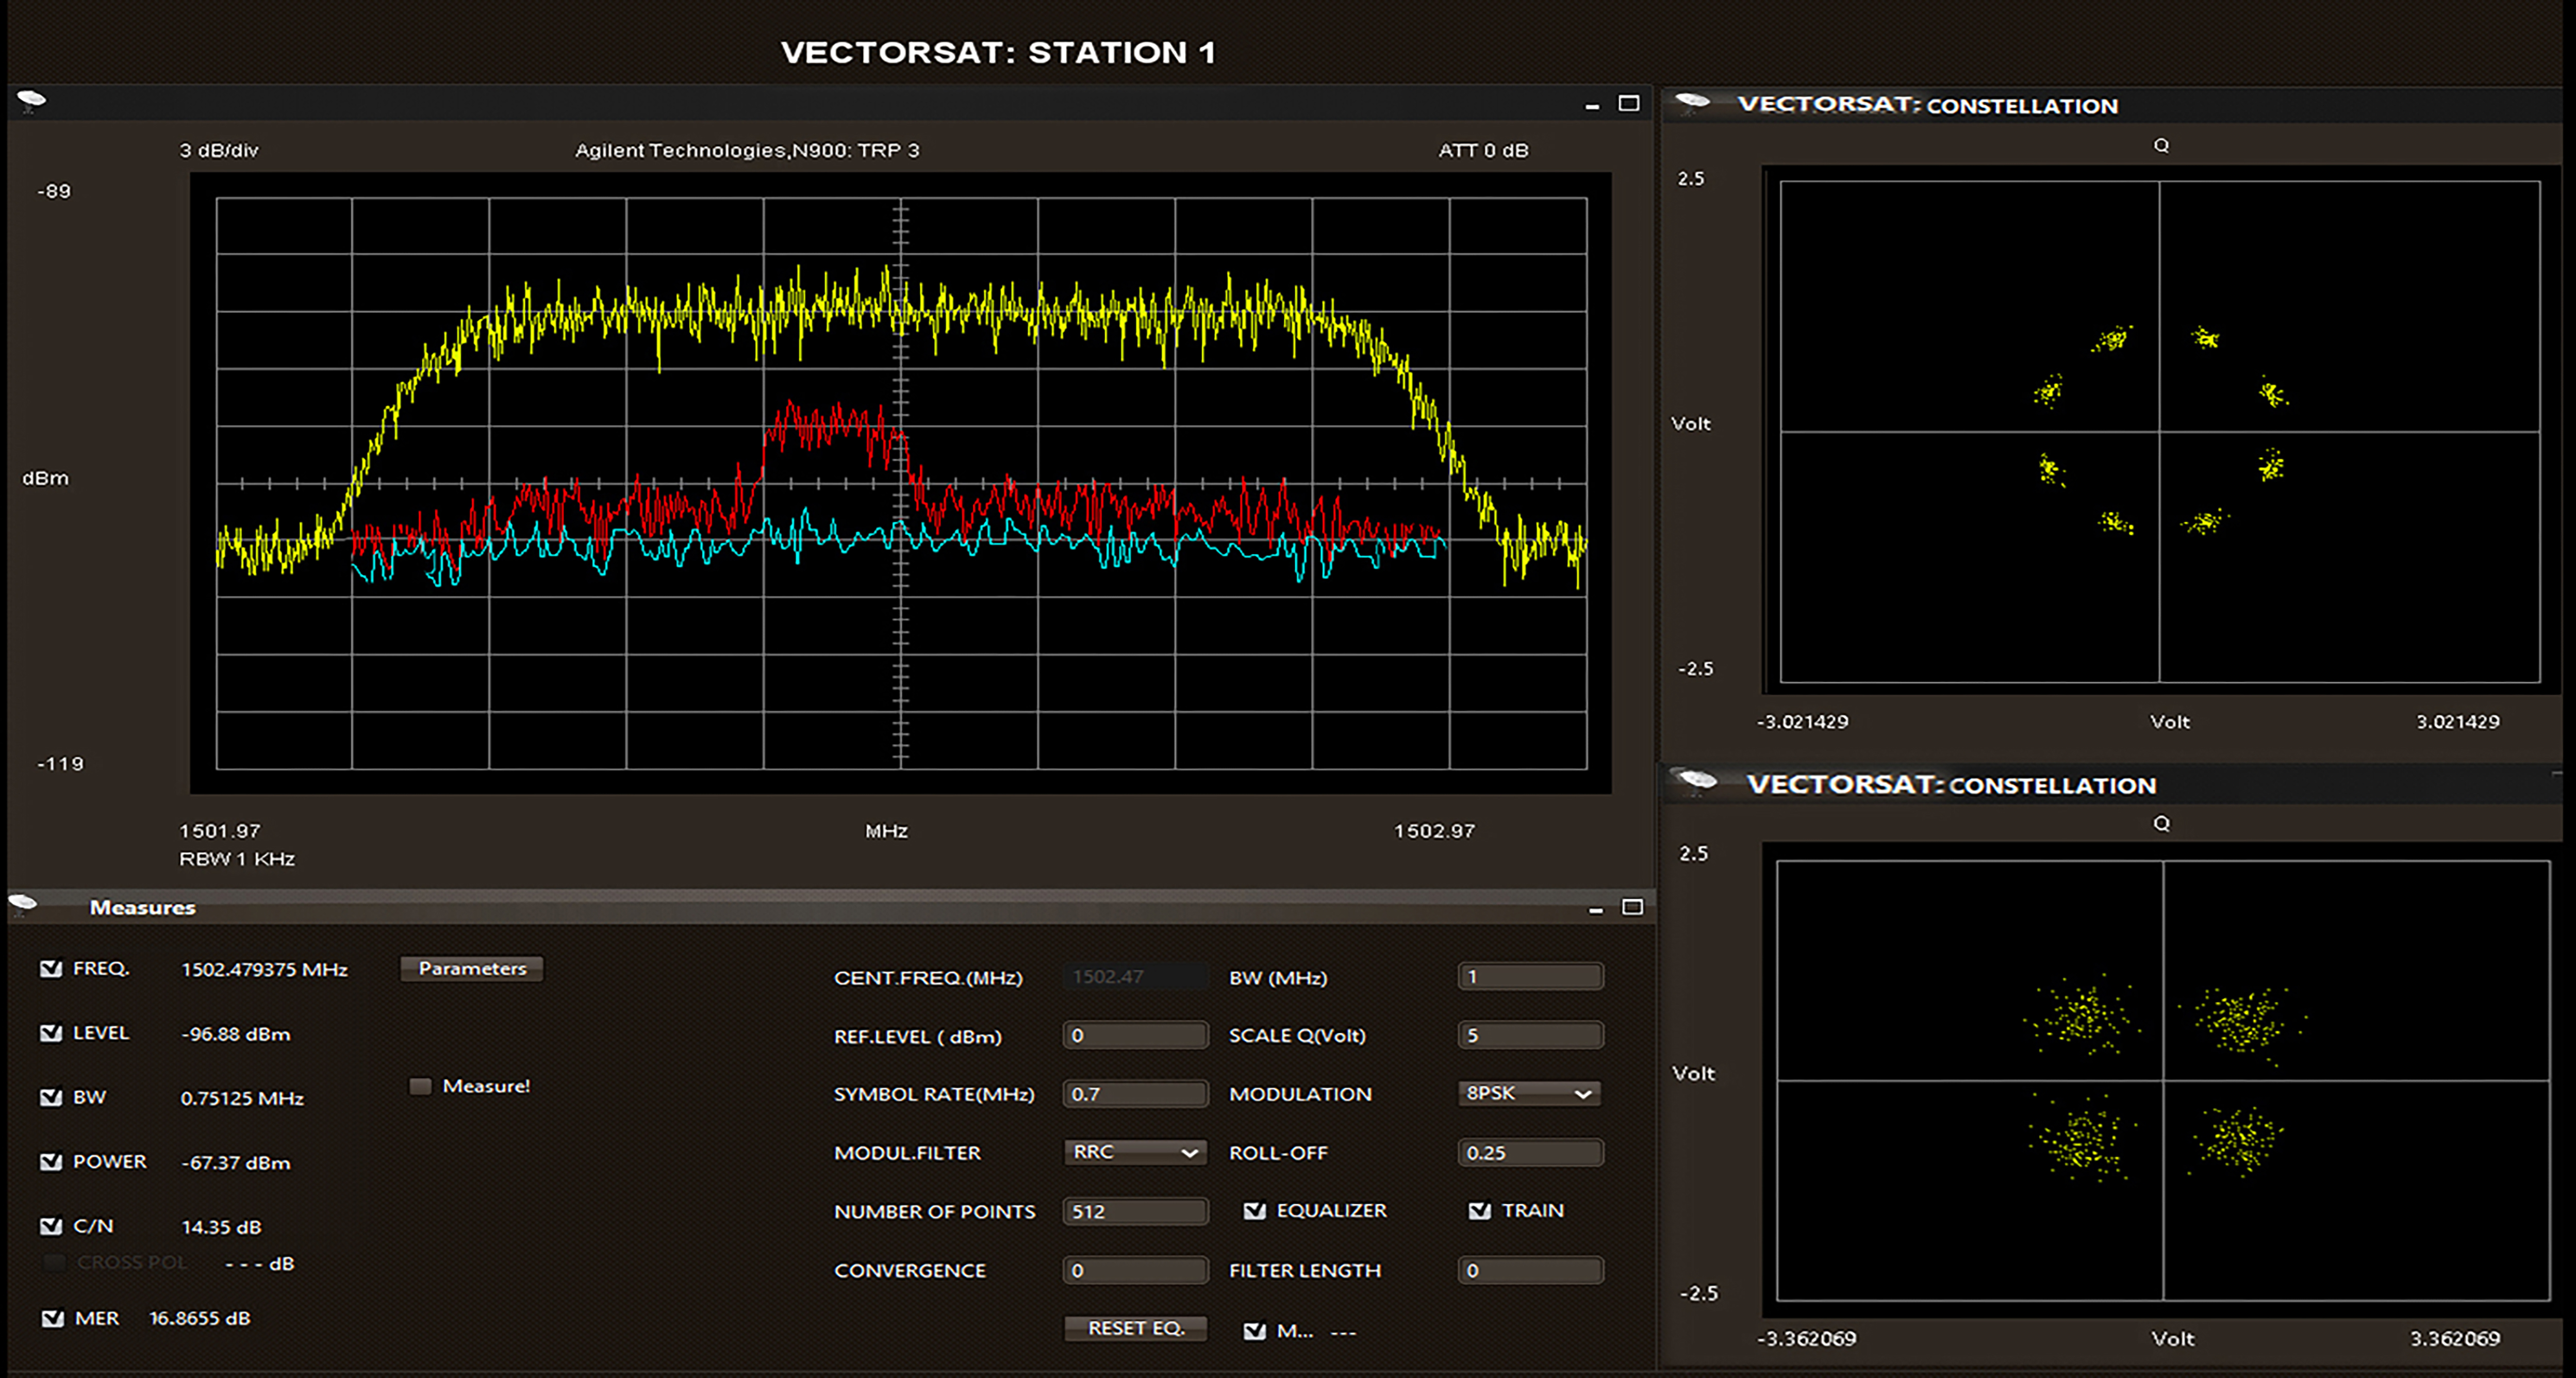Select the REF.LEVEL (dBm) input field
2576x1378 pixels.
(1134, 1035)
